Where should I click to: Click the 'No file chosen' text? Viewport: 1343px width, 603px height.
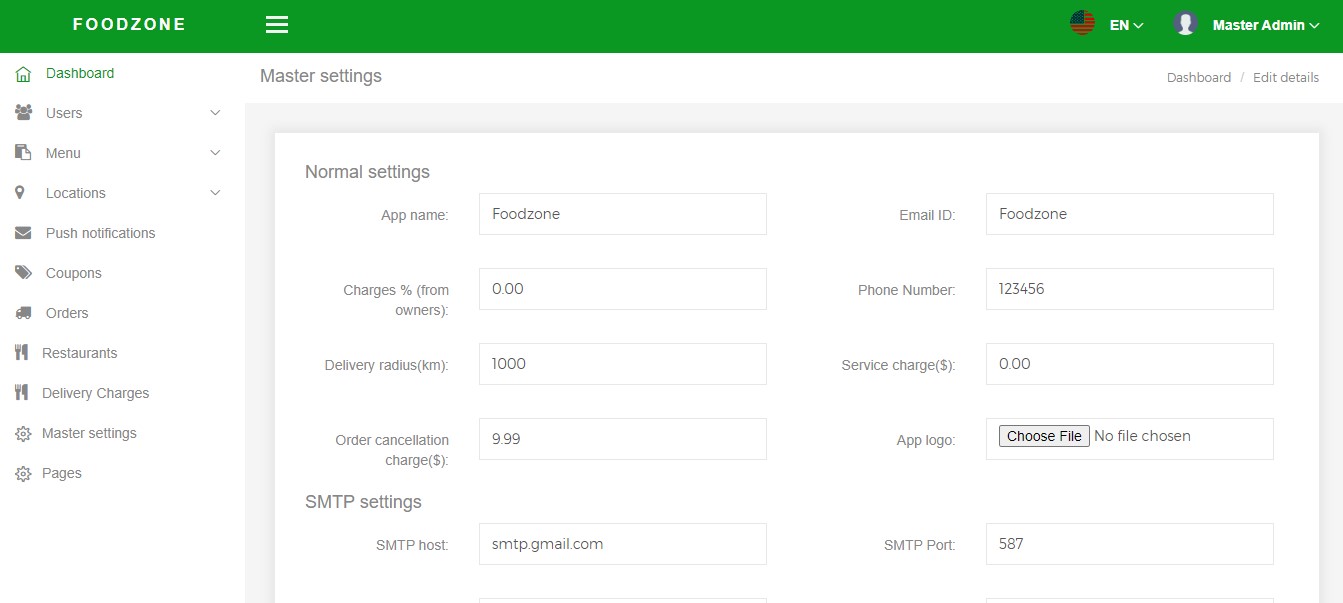coord(1142,436)
